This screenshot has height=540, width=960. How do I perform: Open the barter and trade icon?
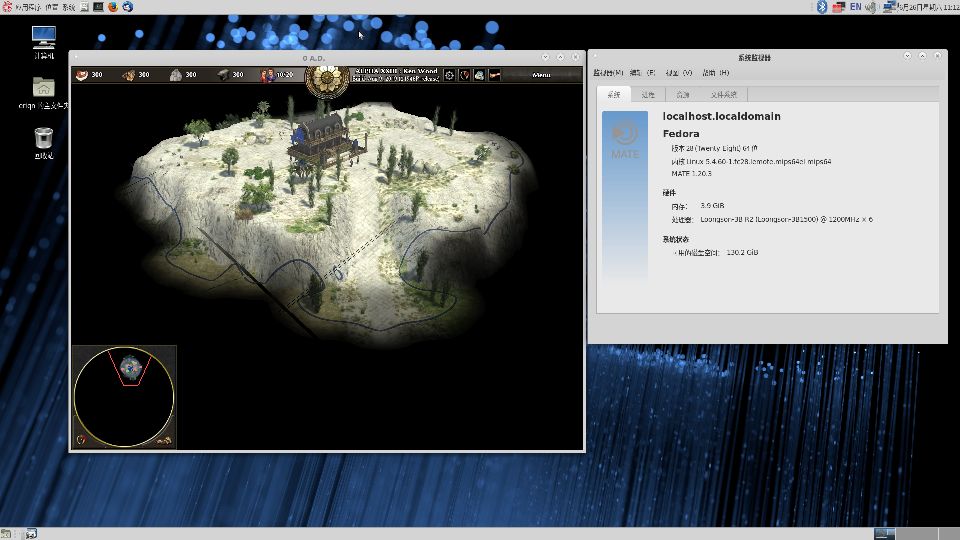pos(479,75)
